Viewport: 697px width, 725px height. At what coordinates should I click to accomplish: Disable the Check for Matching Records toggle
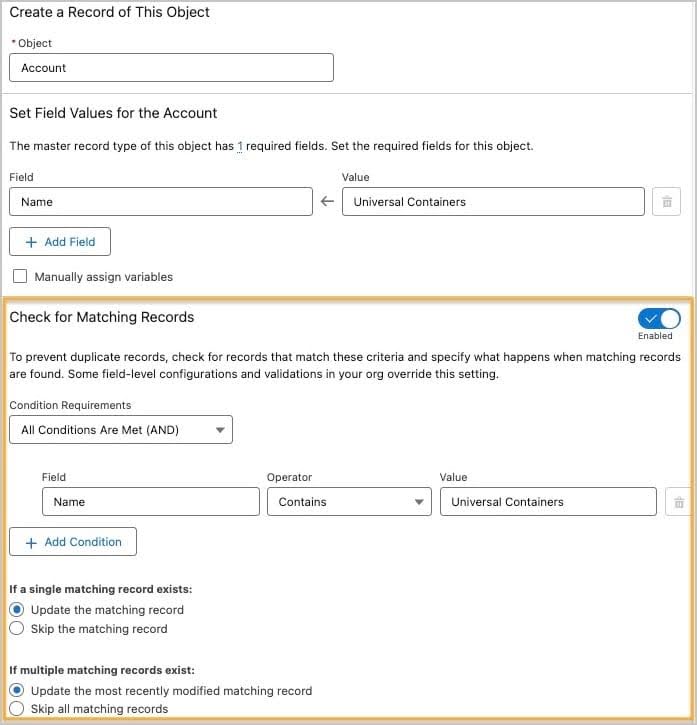tap(658, 318)
